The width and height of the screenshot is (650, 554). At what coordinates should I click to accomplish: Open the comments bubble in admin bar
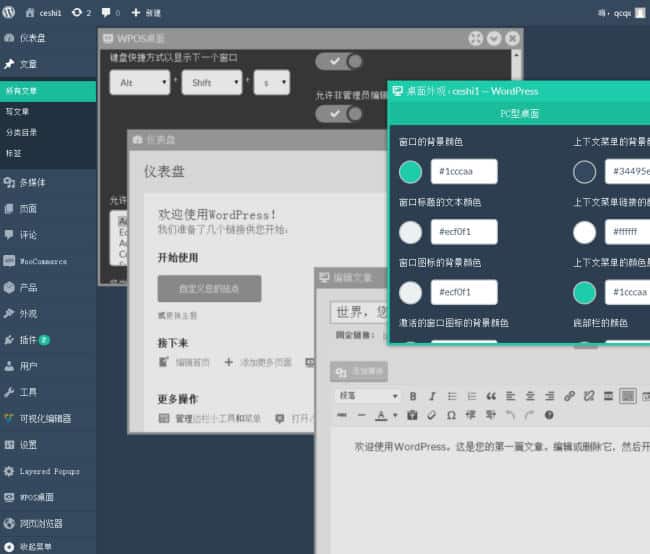click(111, 13)
